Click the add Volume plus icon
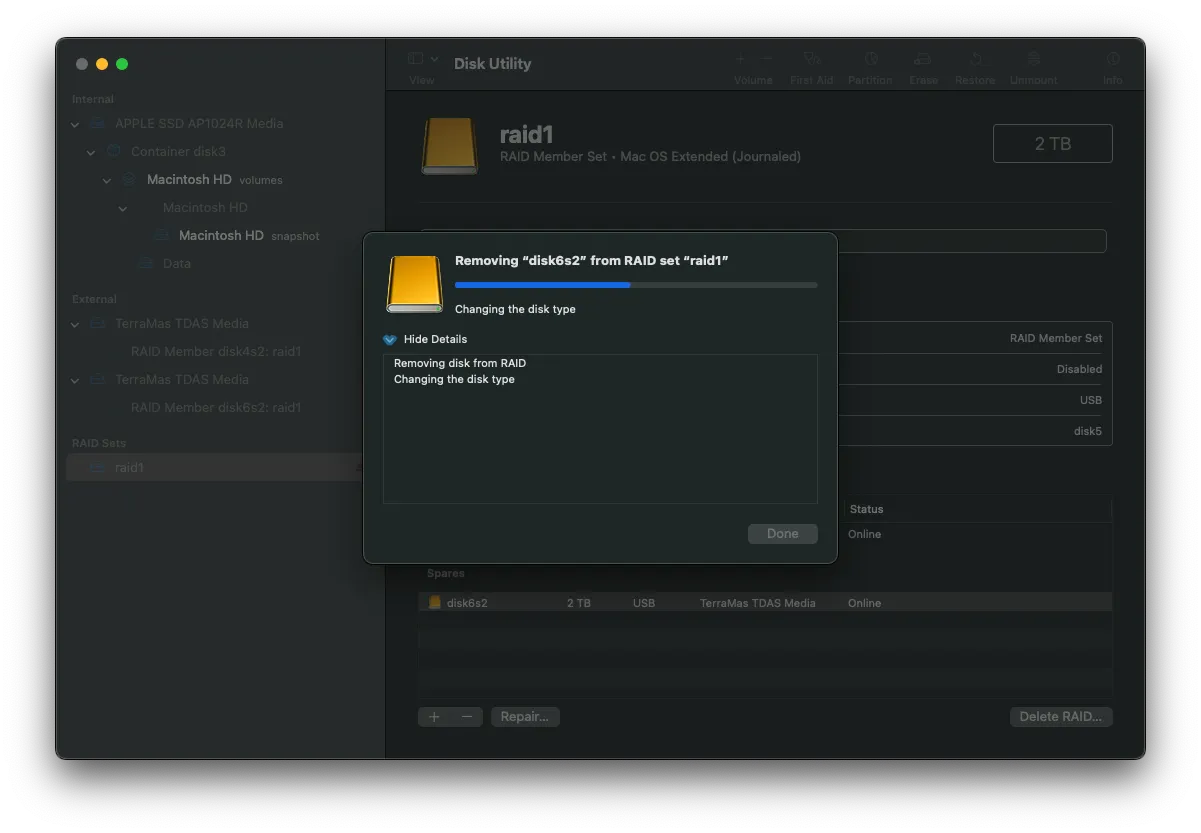Screen dimensions: 1201x833 (741, 60)
